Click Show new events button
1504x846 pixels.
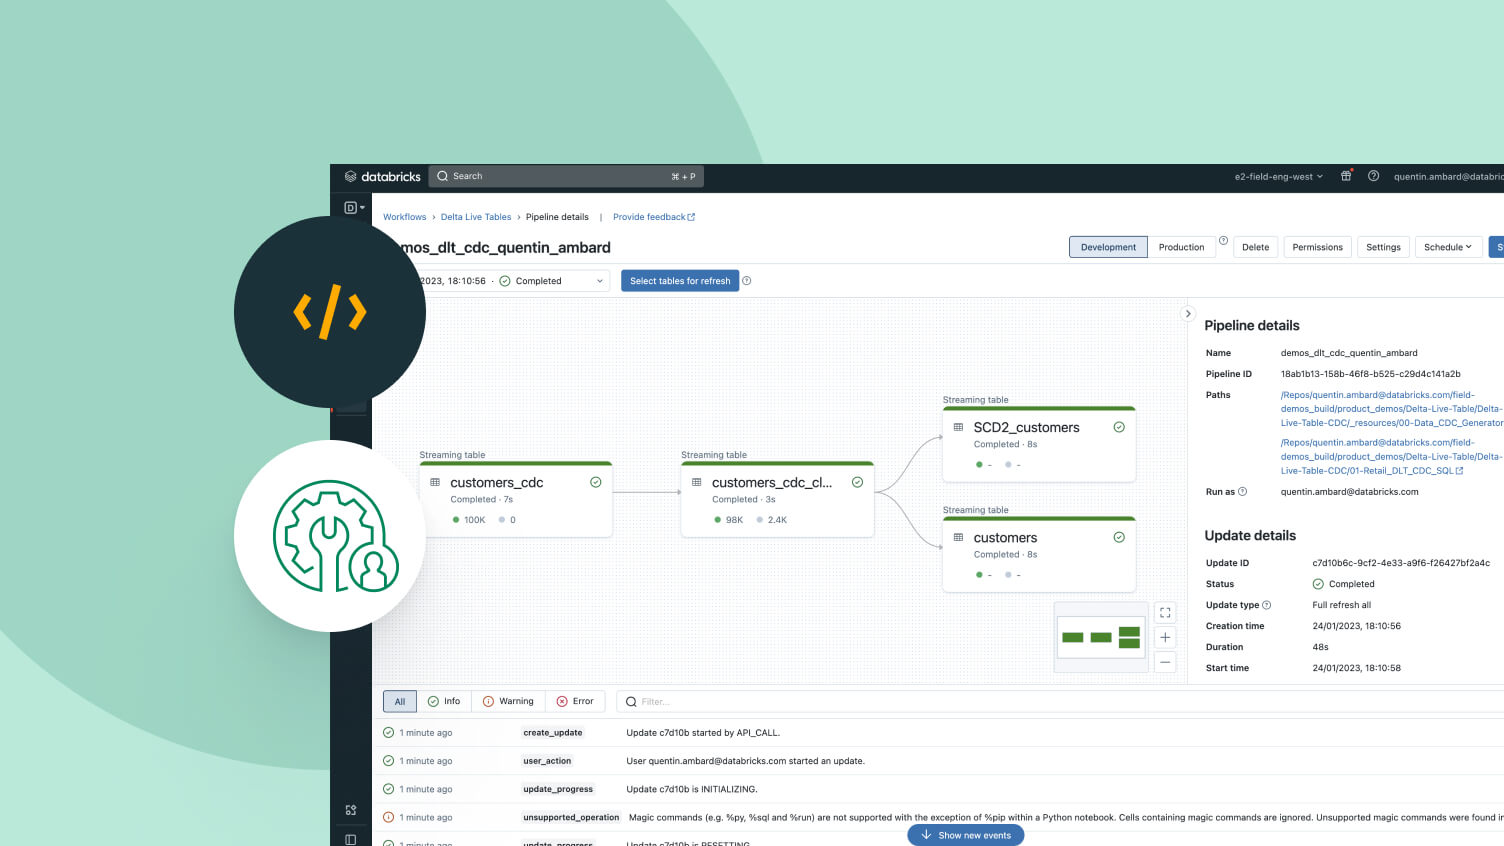(x=966, y=835)
